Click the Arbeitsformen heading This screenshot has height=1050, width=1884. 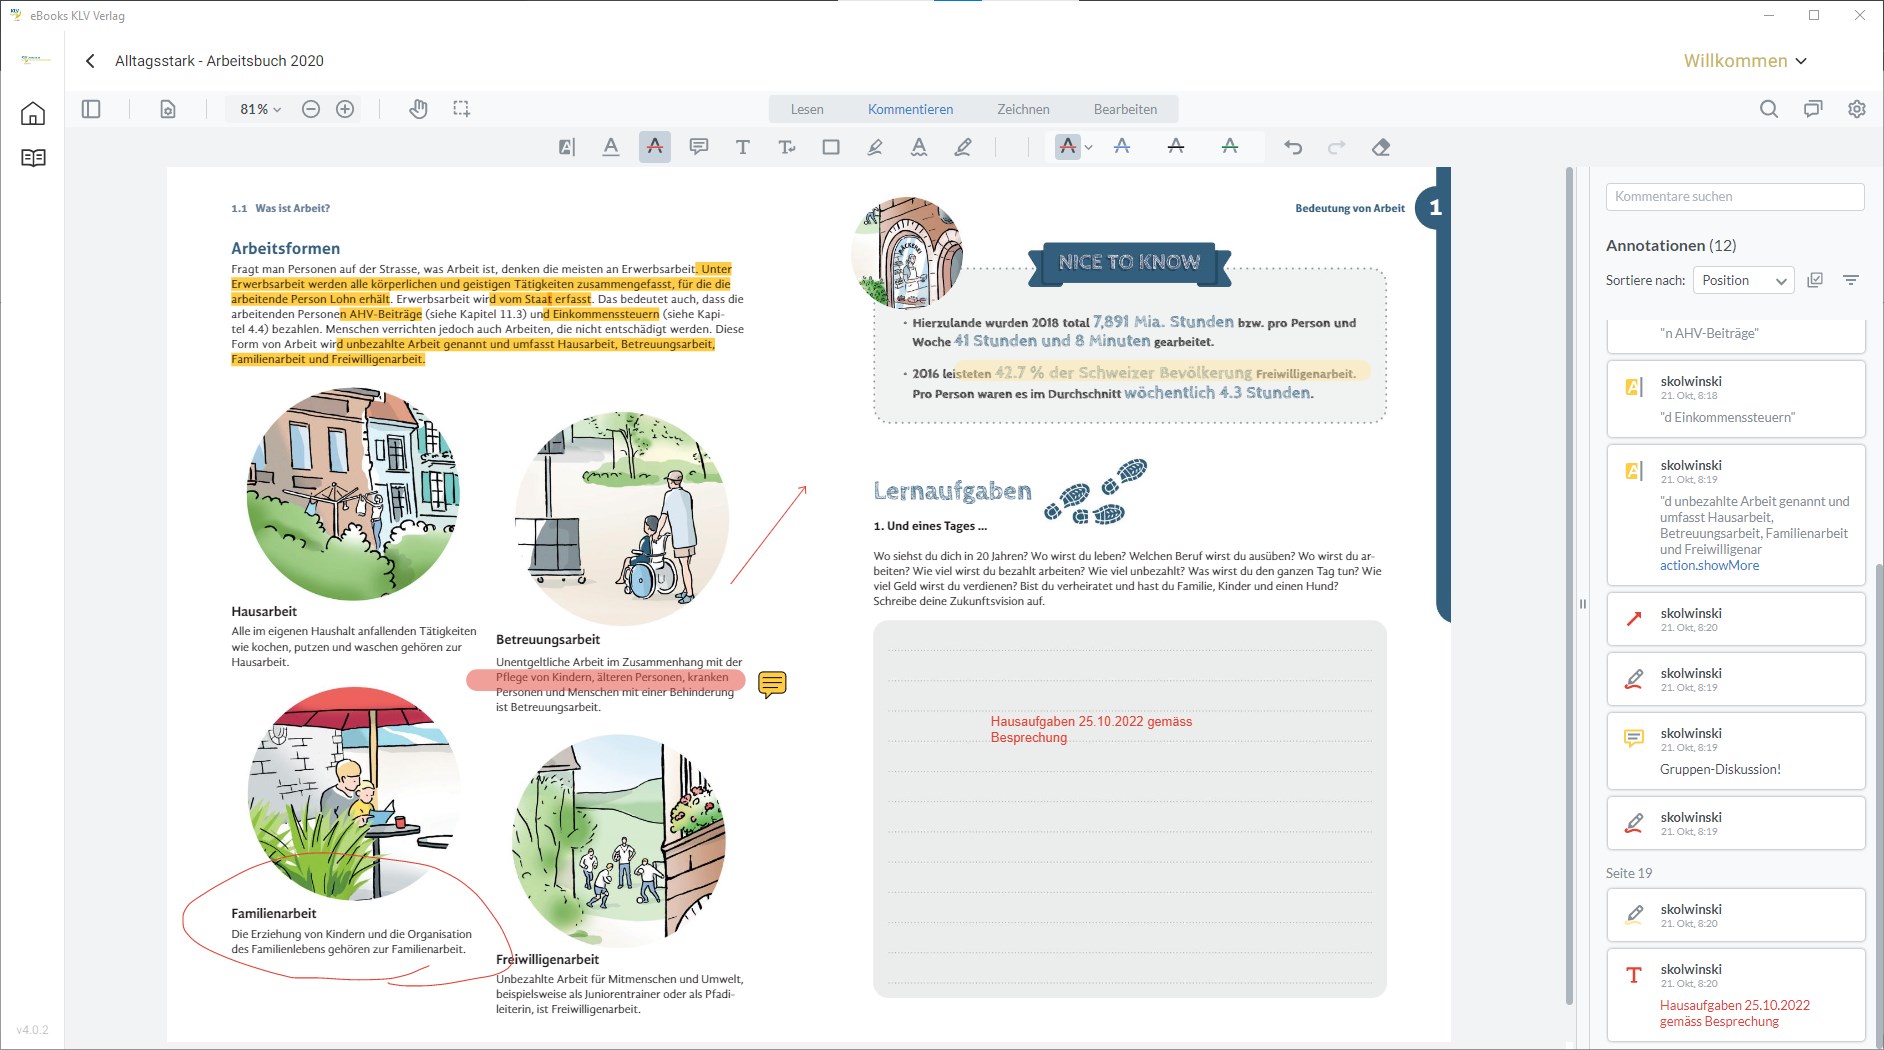[285, 248]
